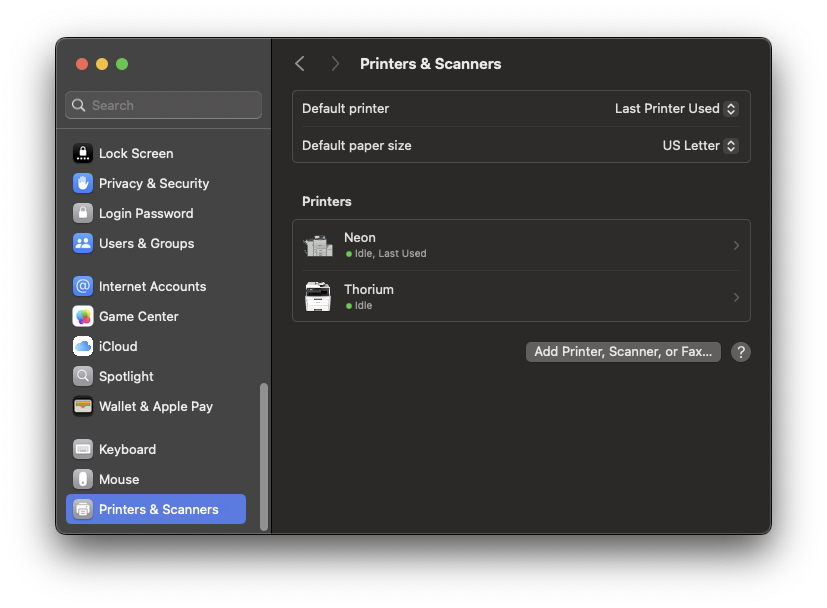Select Privacy & Security in sidebar
Image resolution: width=827 pixels, height=608 pixels.
tap(156, 184)
